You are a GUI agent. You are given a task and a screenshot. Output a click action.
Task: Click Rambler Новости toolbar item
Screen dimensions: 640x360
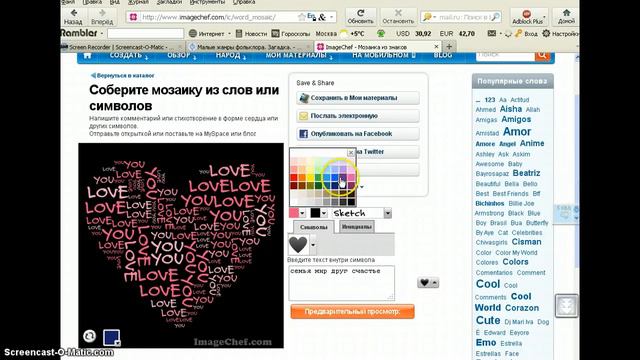pyautogui.click(x=251, y=33)
